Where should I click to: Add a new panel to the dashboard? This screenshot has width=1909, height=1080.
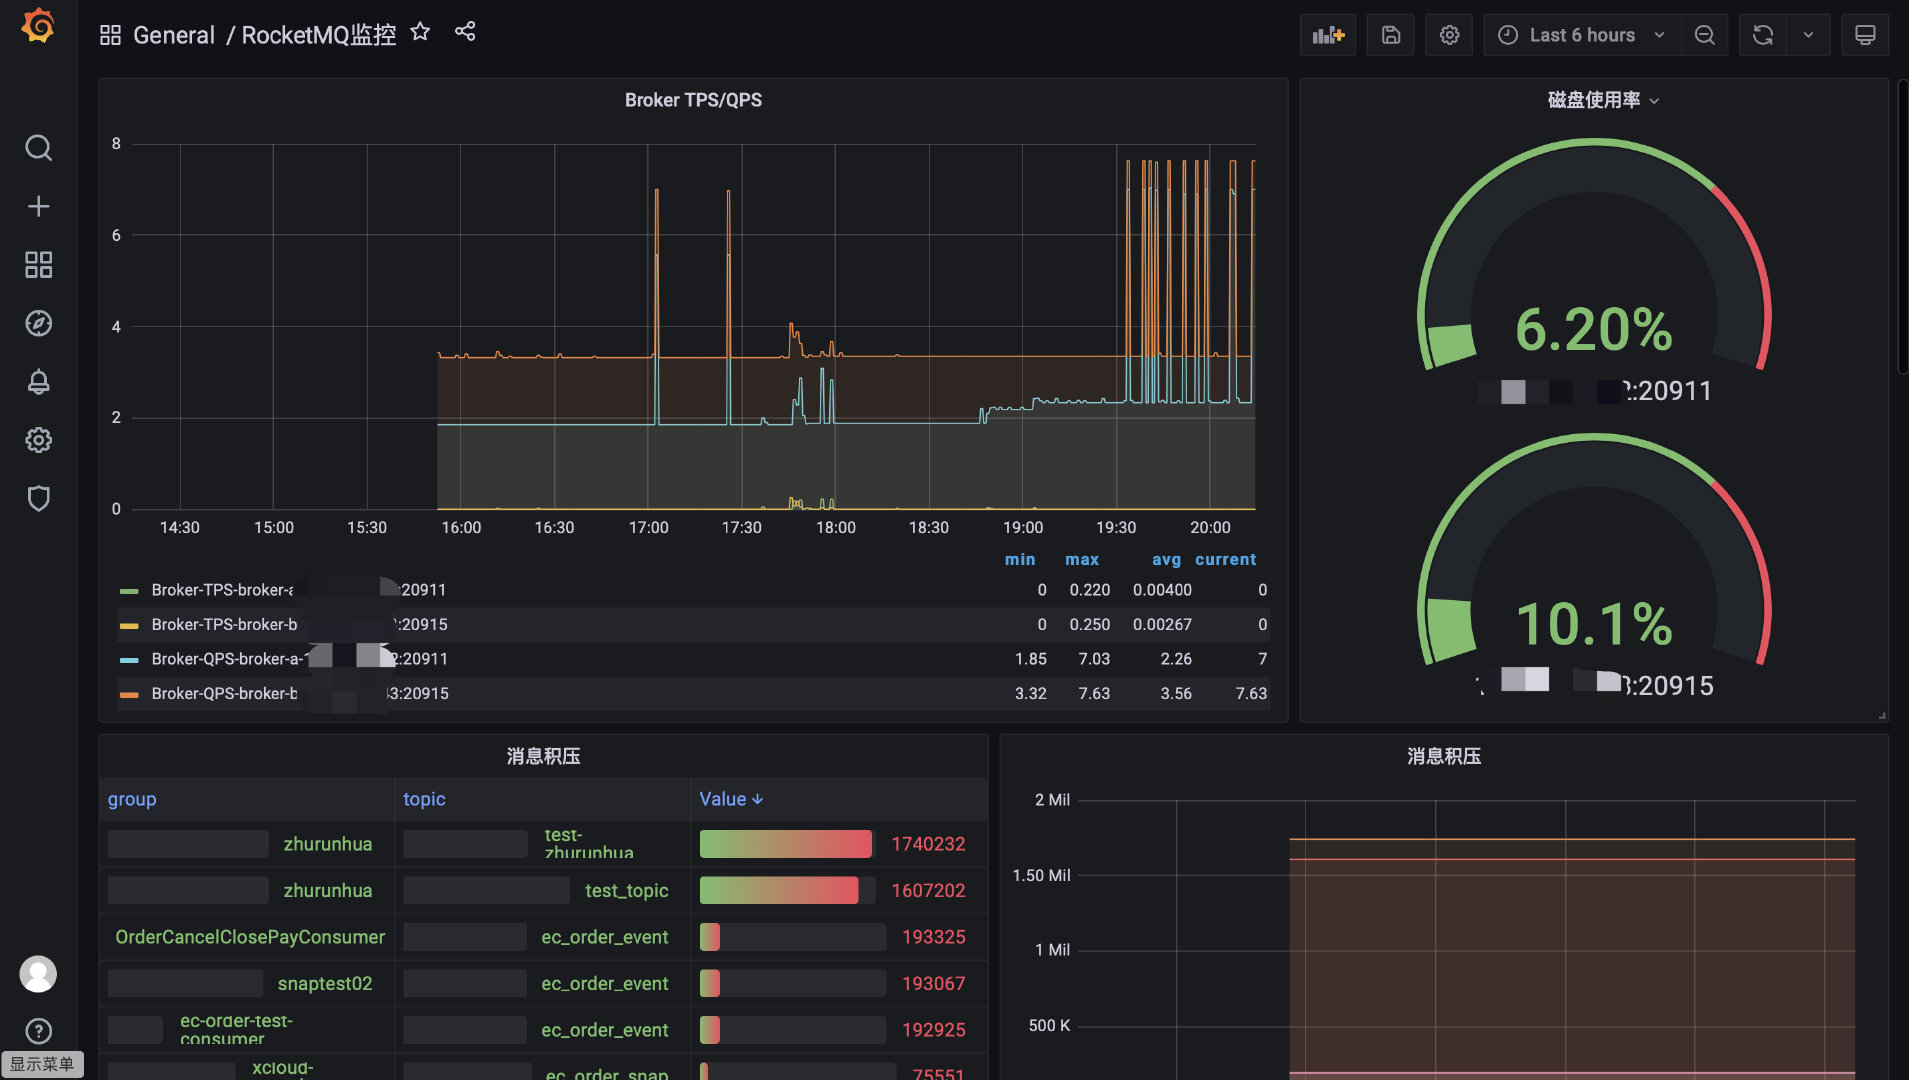(1327, 34)
